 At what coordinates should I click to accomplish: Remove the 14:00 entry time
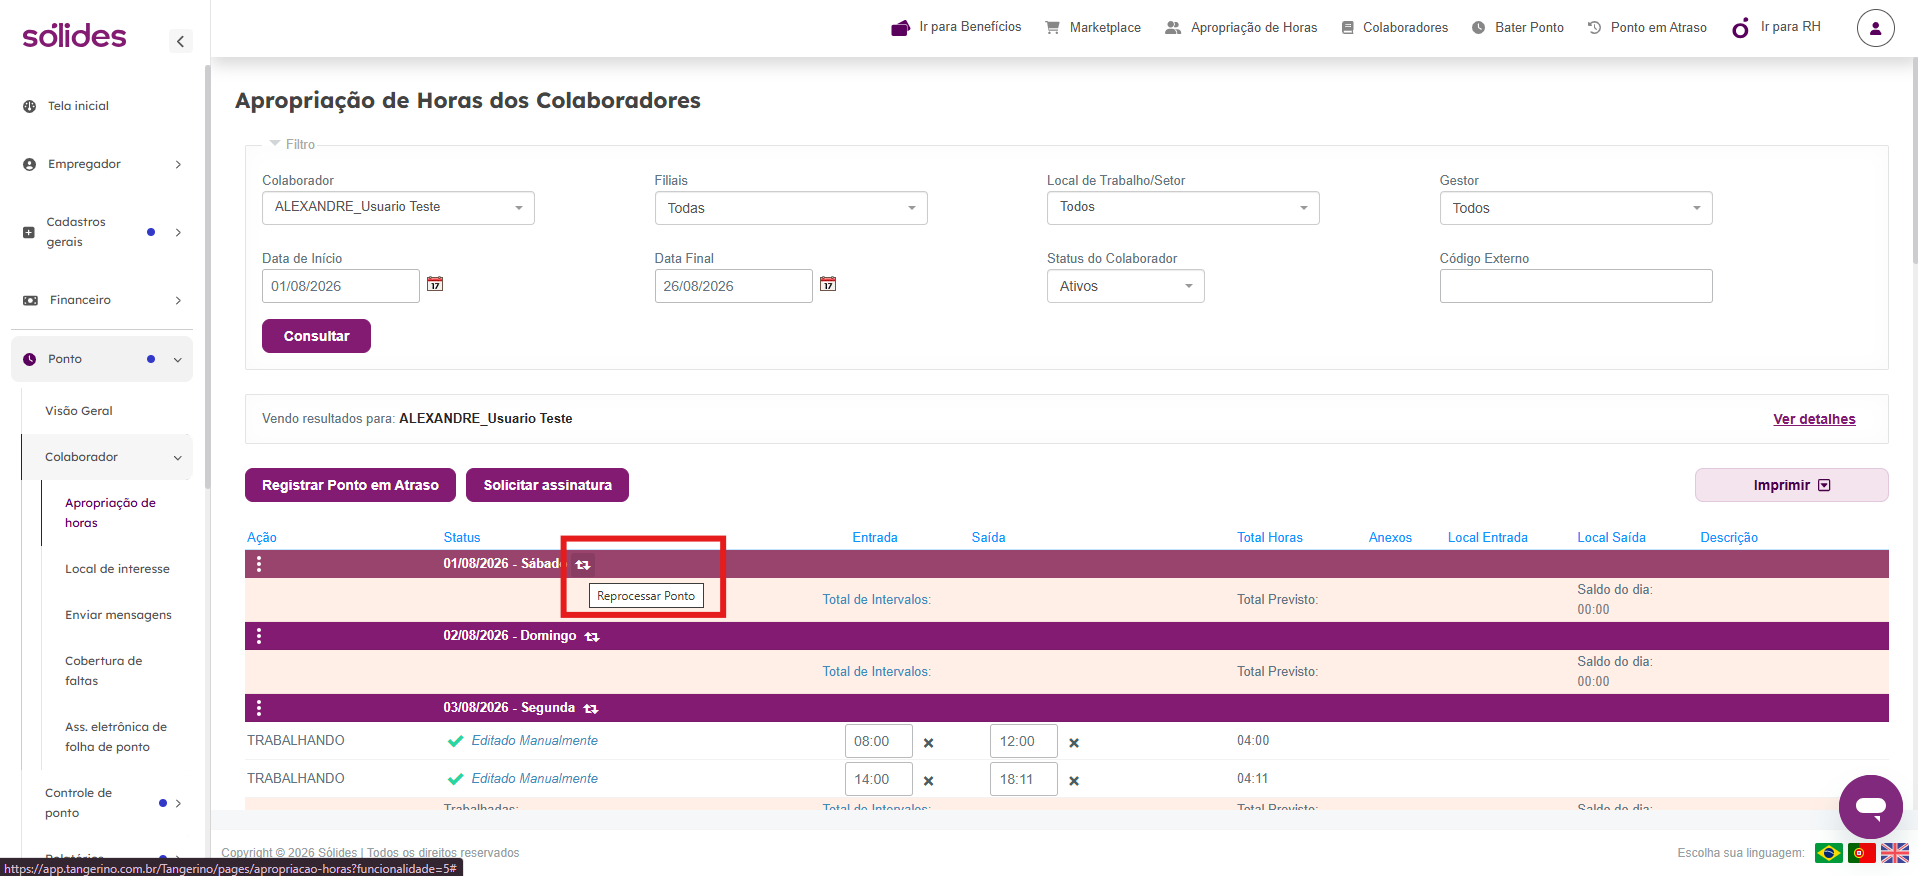tap(929, 781)
